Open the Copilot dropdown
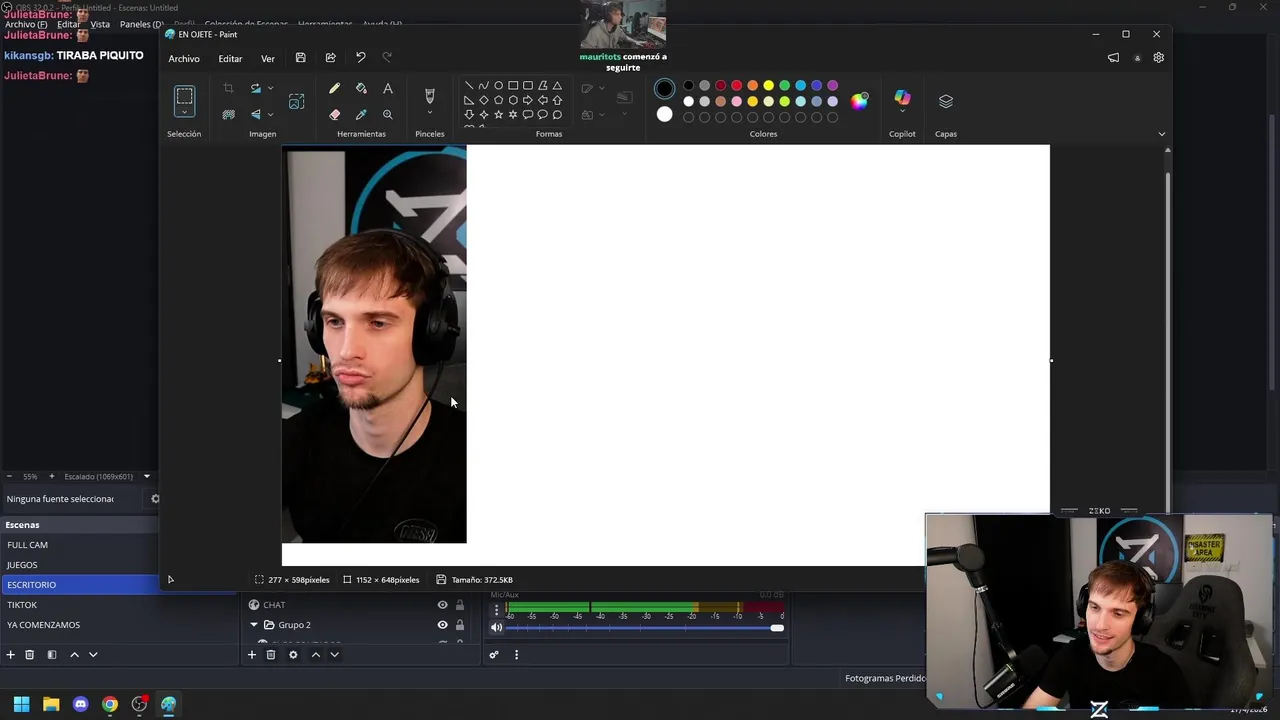This screenshot has height=720, width=1280. [x=902, y=112]
